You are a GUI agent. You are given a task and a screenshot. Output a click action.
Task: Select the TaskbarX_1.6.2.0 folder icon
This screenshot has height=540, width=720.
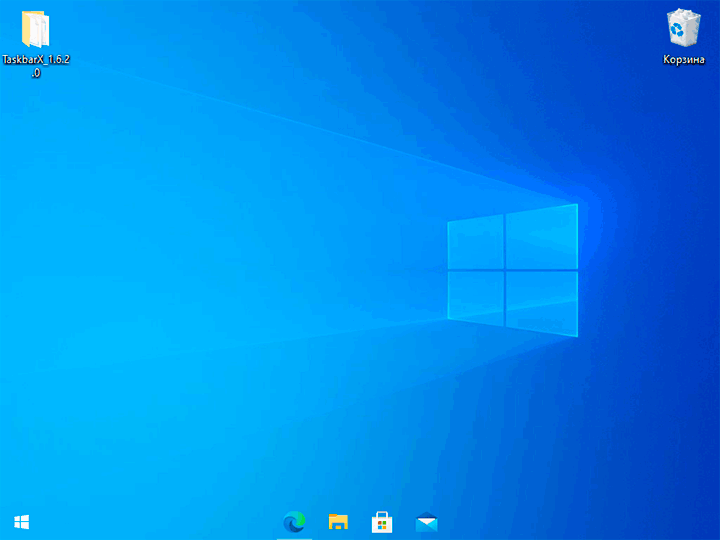tap(35, 29)
